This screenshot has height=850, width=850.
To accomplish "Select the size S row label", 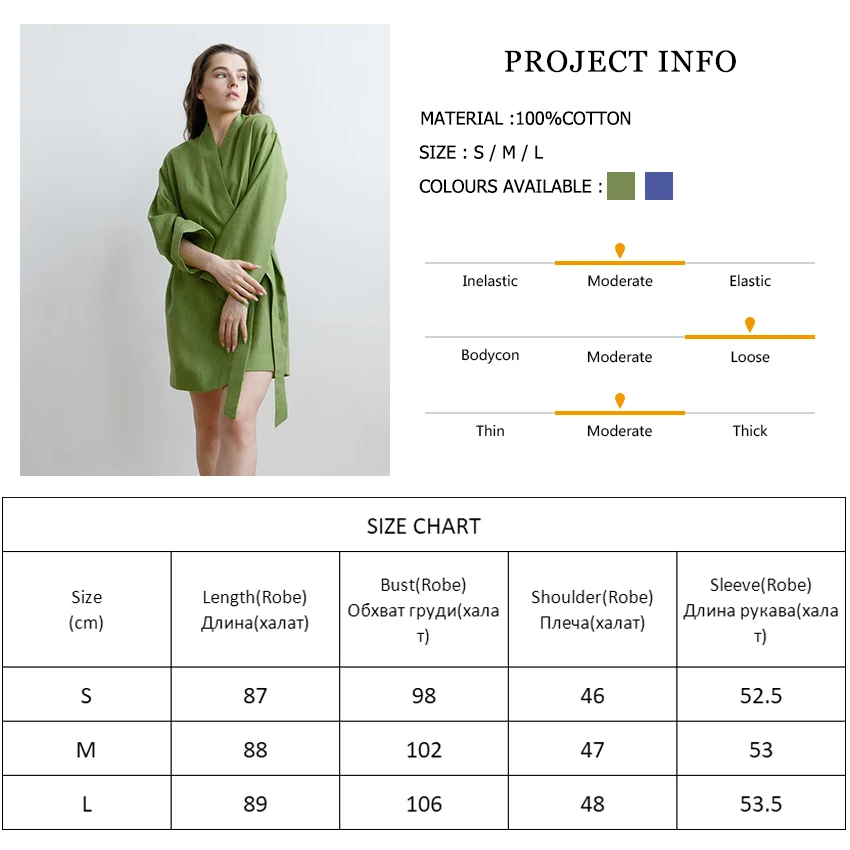I will (86, 696).
